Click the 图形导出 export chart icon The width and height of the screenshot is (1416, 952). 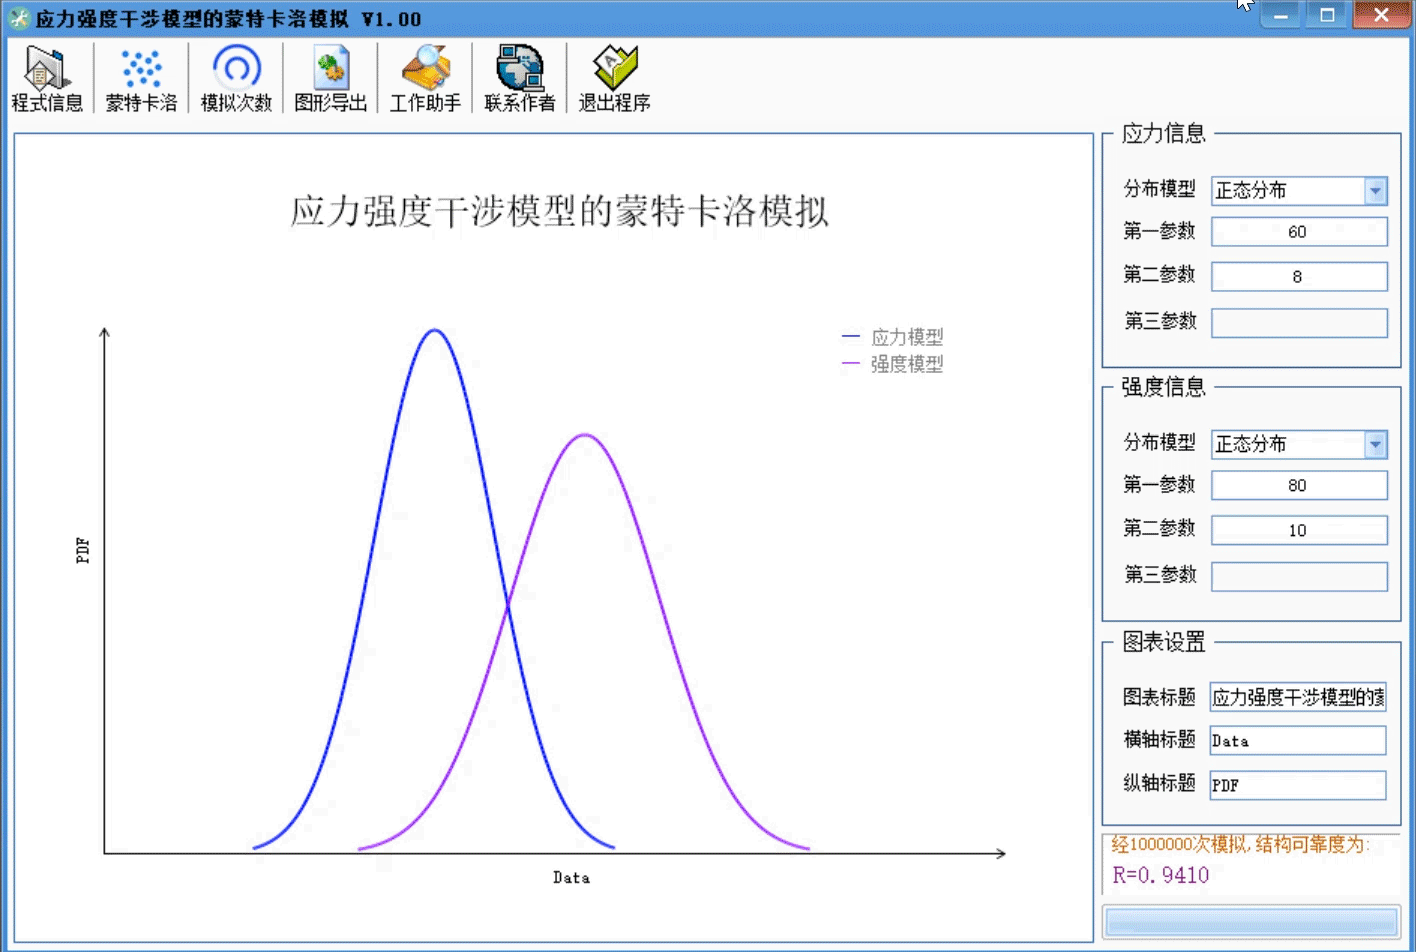331,79
